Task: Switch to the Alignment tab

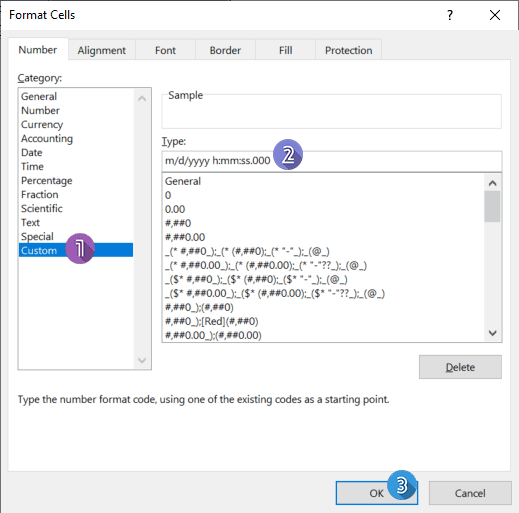Action: click(x=102, y=50)
